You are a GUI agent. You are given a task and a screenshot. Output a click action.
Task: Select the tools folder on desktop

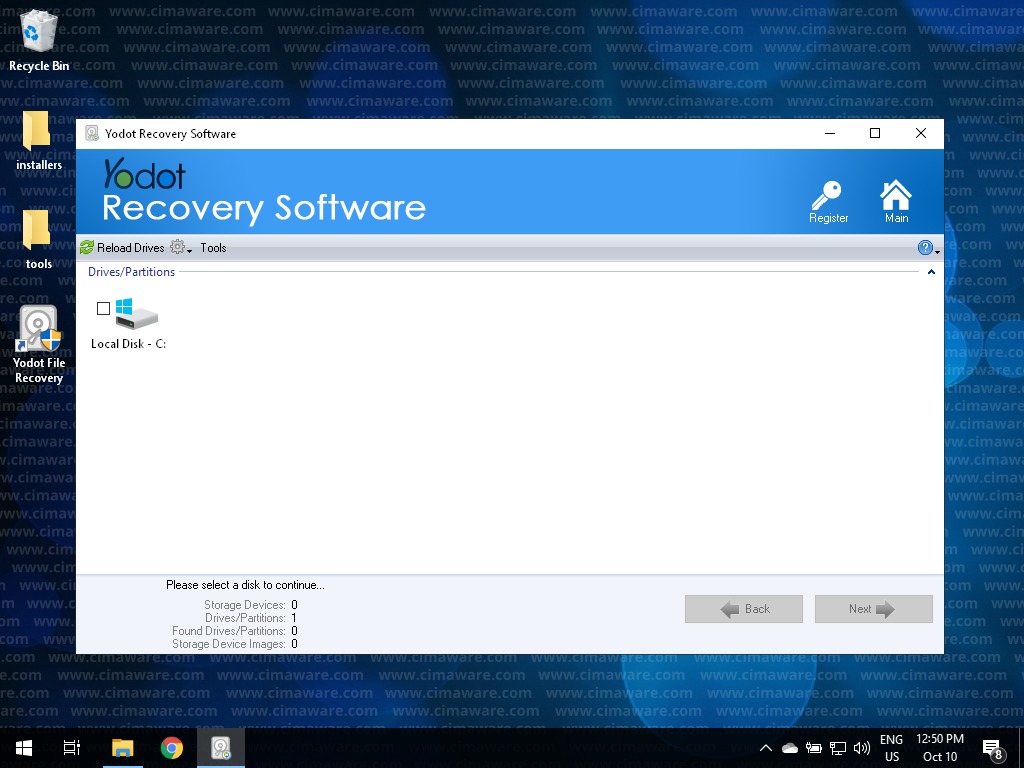click(38, 239)
